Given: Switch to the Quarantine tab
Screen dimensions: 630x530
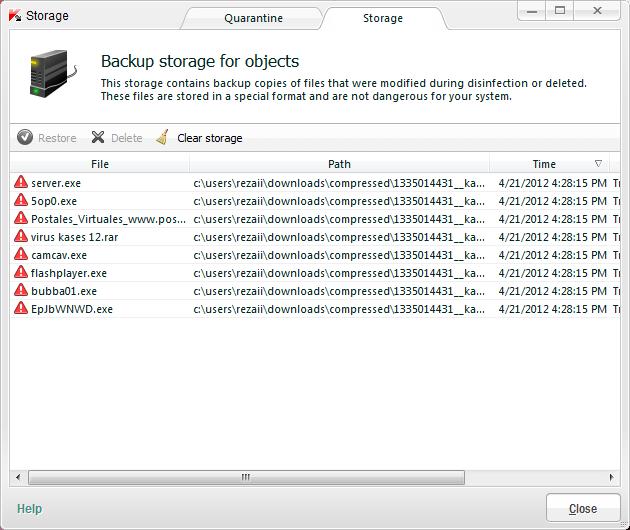Looking at the screenshot, I should coord(253,18).
